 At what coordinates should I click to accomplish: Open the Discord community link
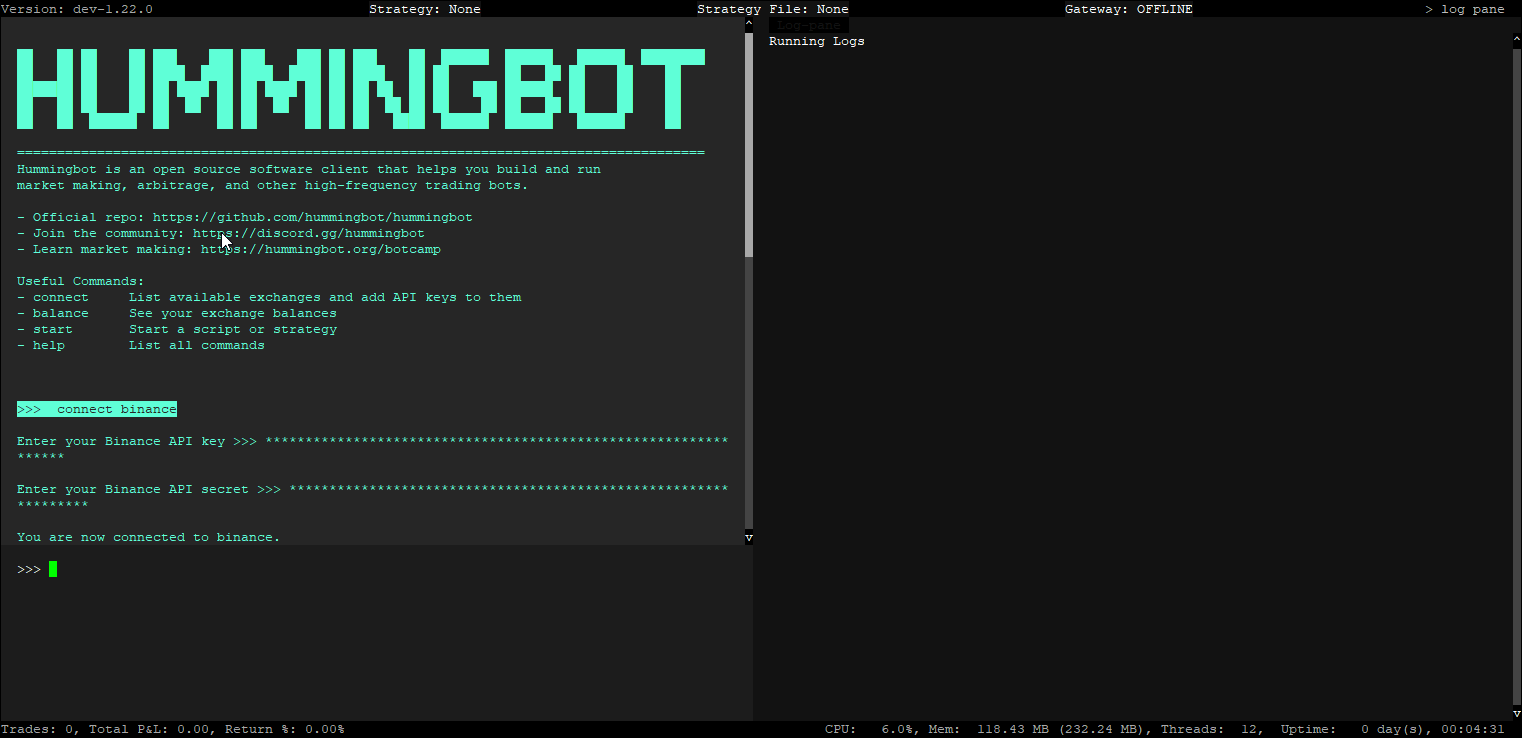coord(308,233)
